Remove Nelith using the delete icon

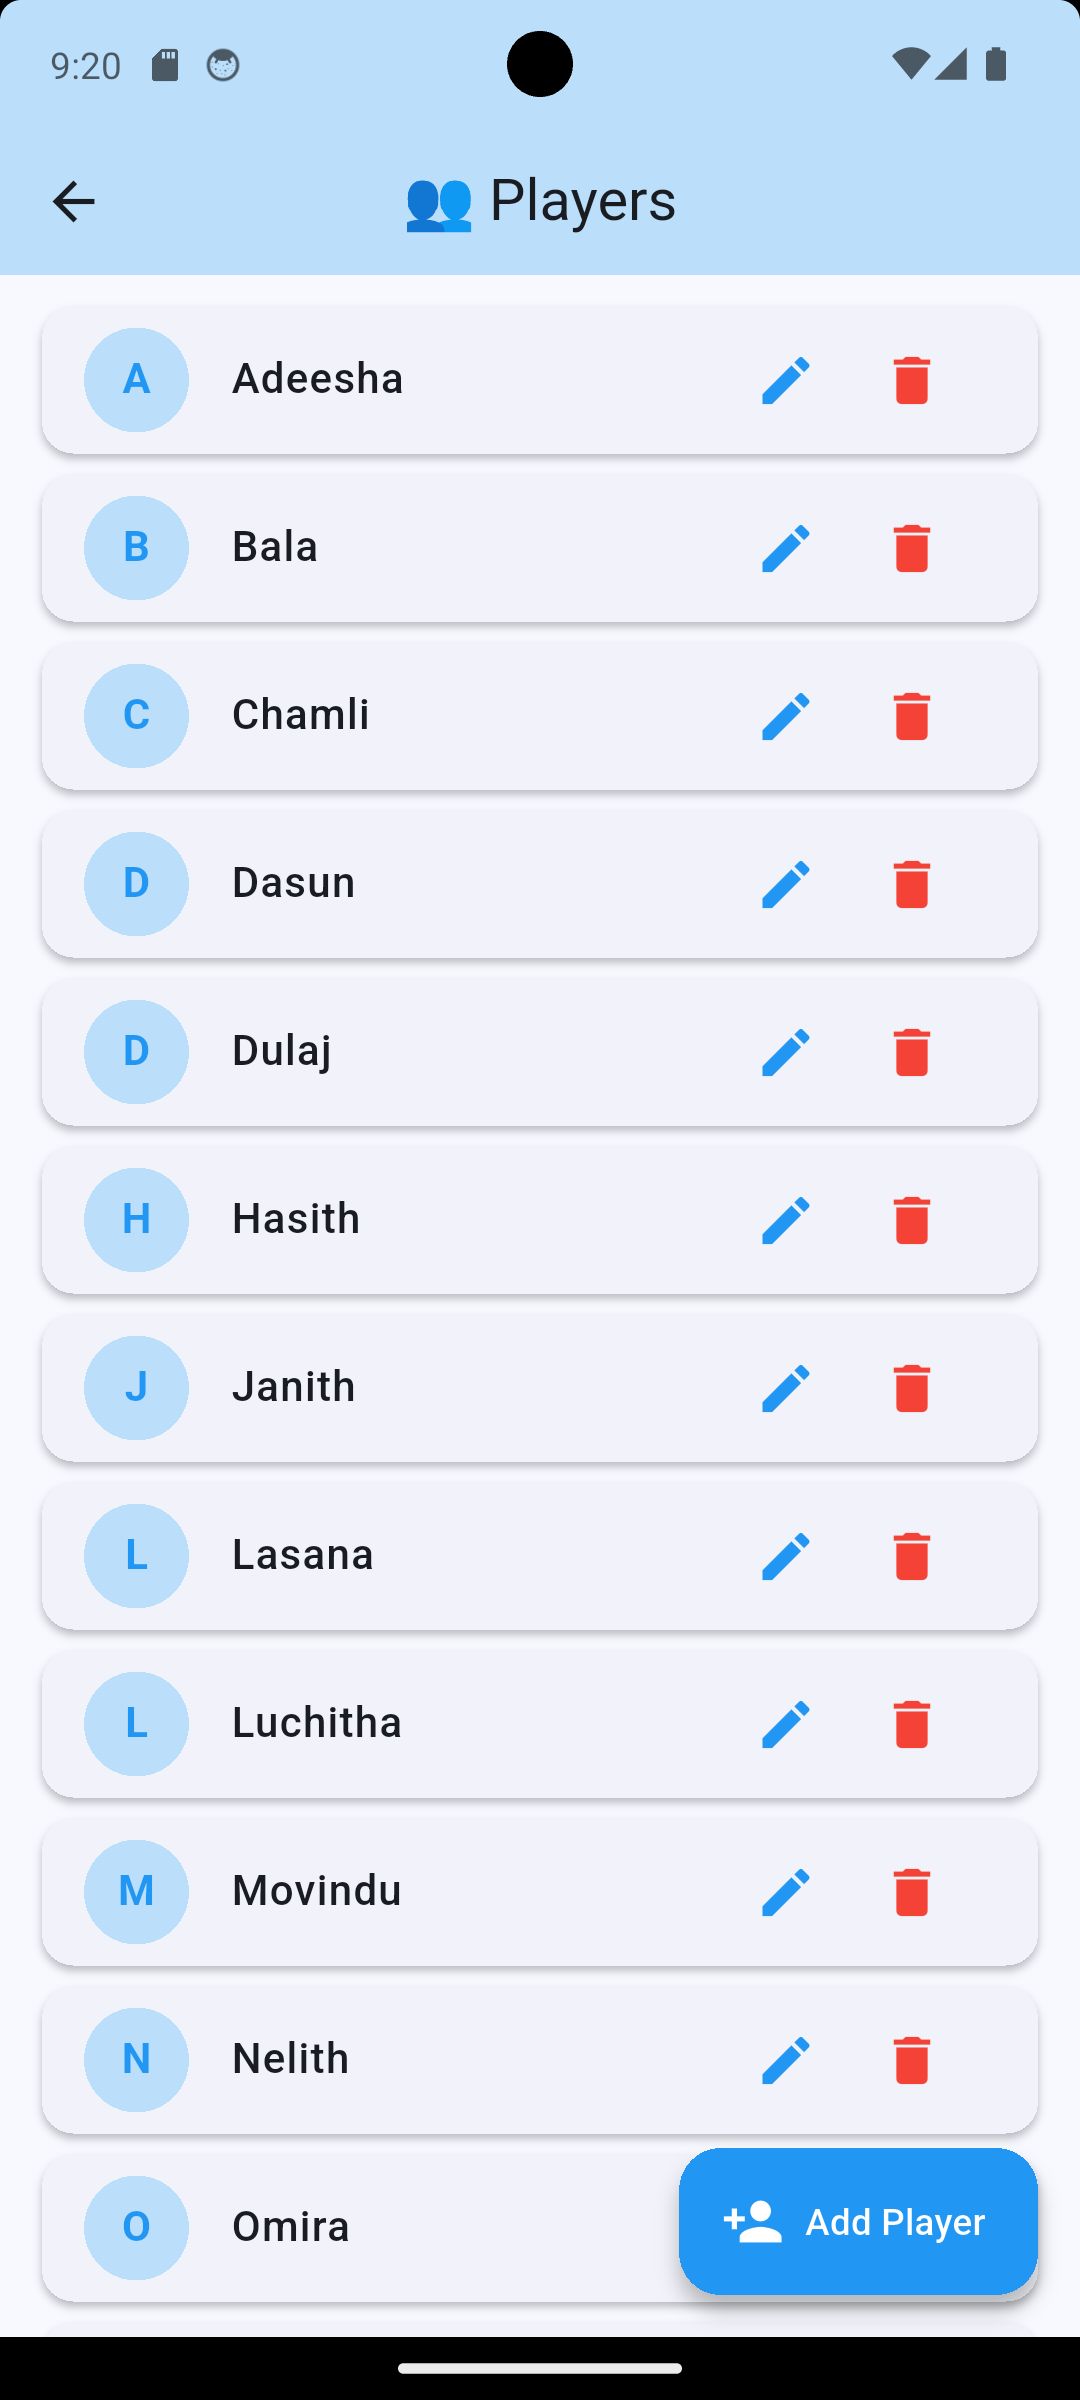pos(911,2060)
